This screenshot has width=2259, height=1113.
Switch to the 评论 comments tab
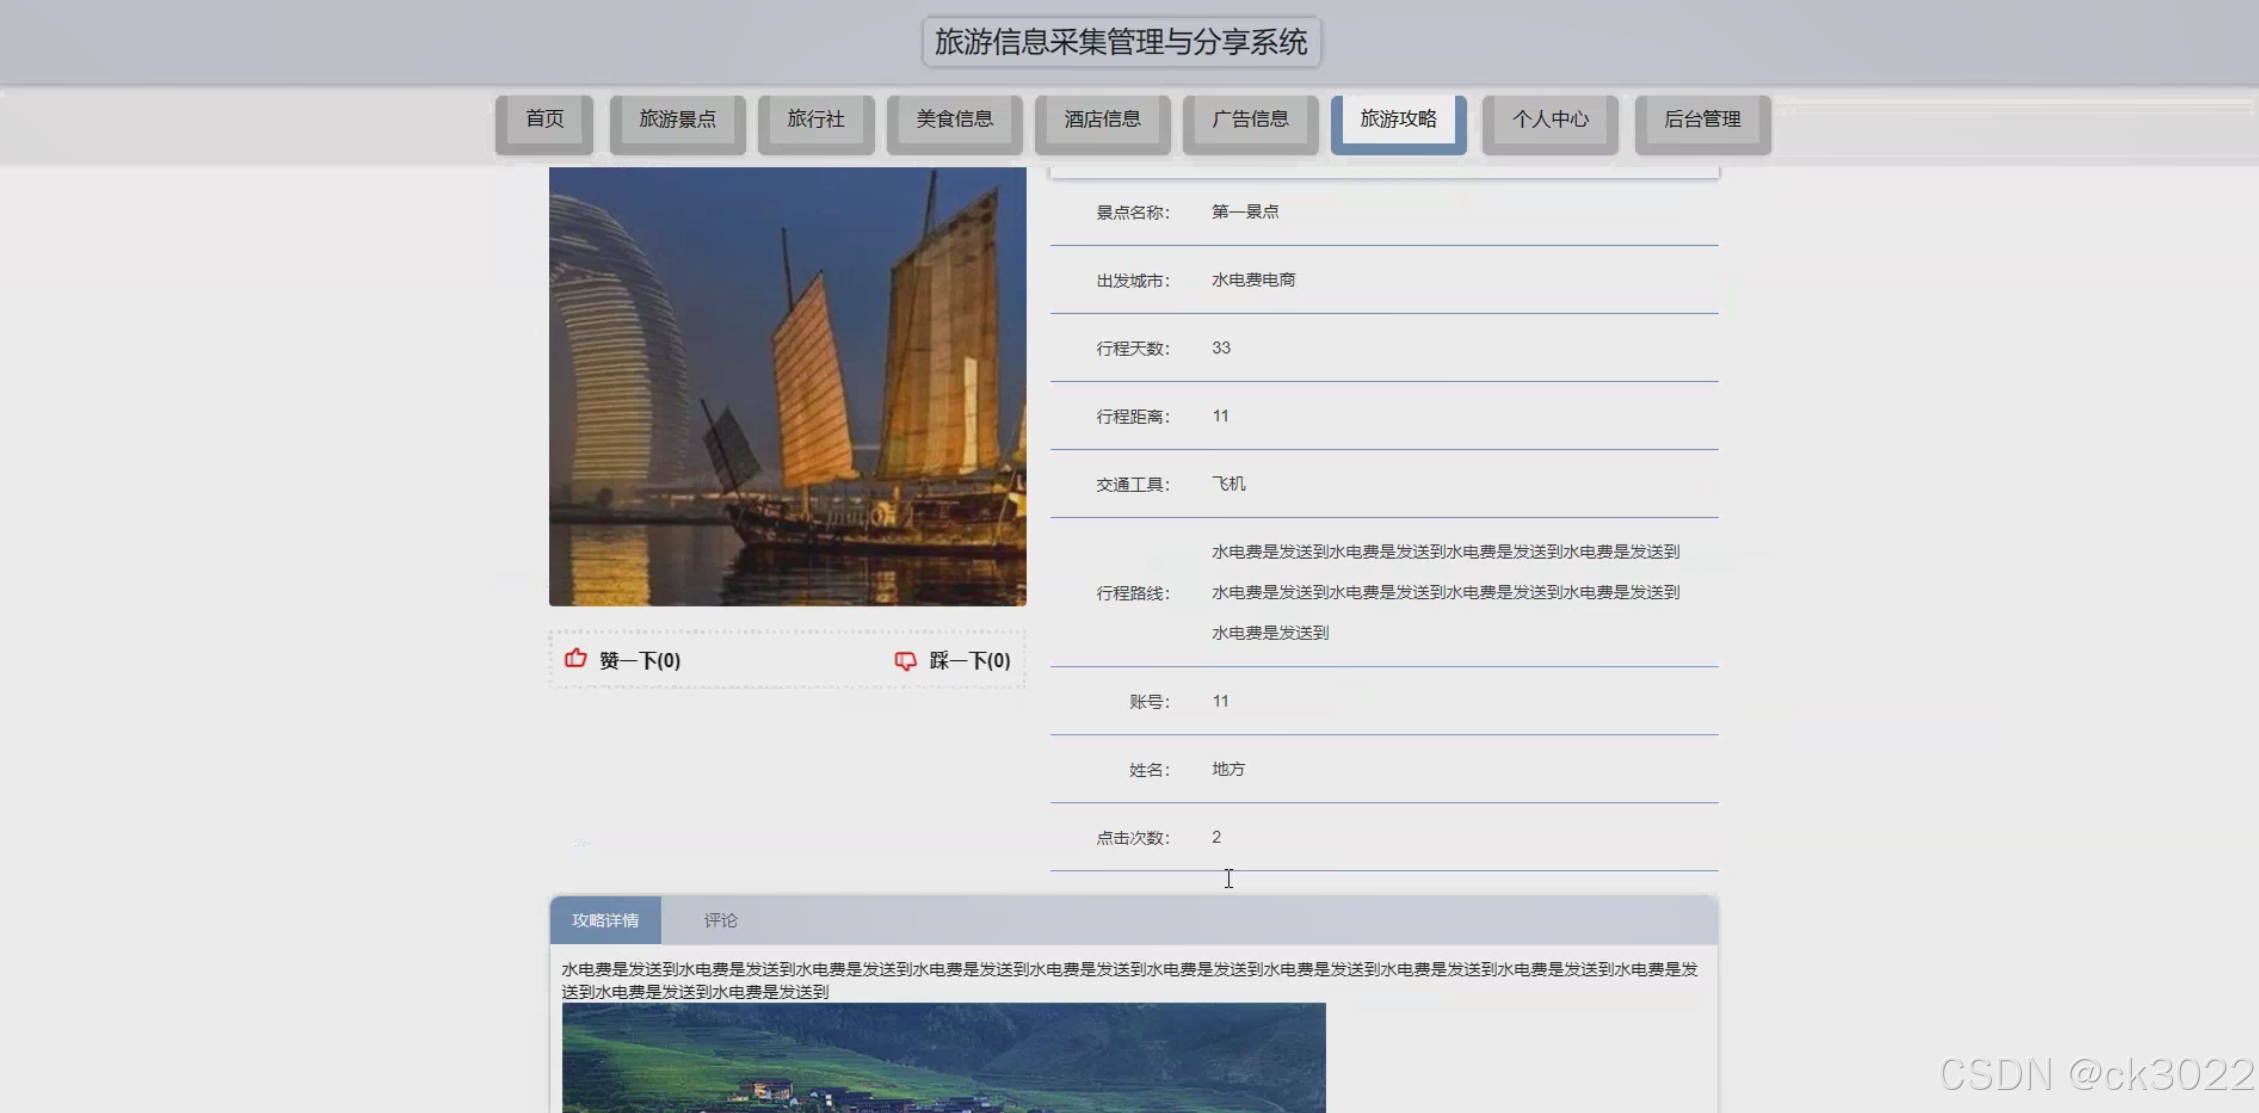(720, 920)
